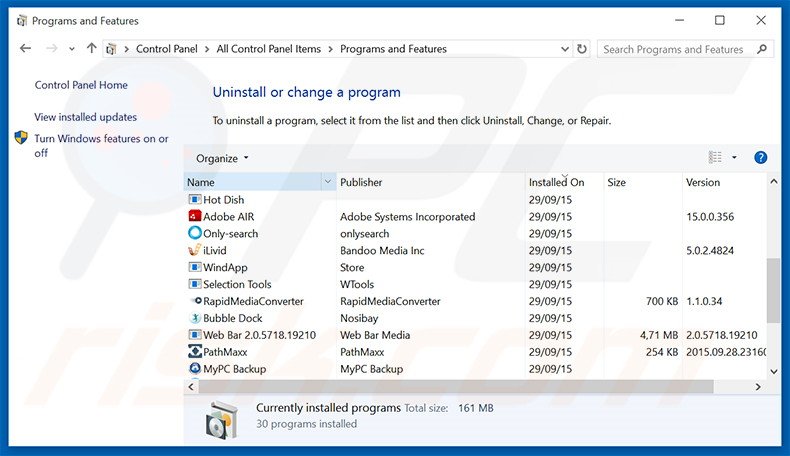790x456 pixels.
Task: Sort by the Publisher column header
Action: (x=430, y=182)
